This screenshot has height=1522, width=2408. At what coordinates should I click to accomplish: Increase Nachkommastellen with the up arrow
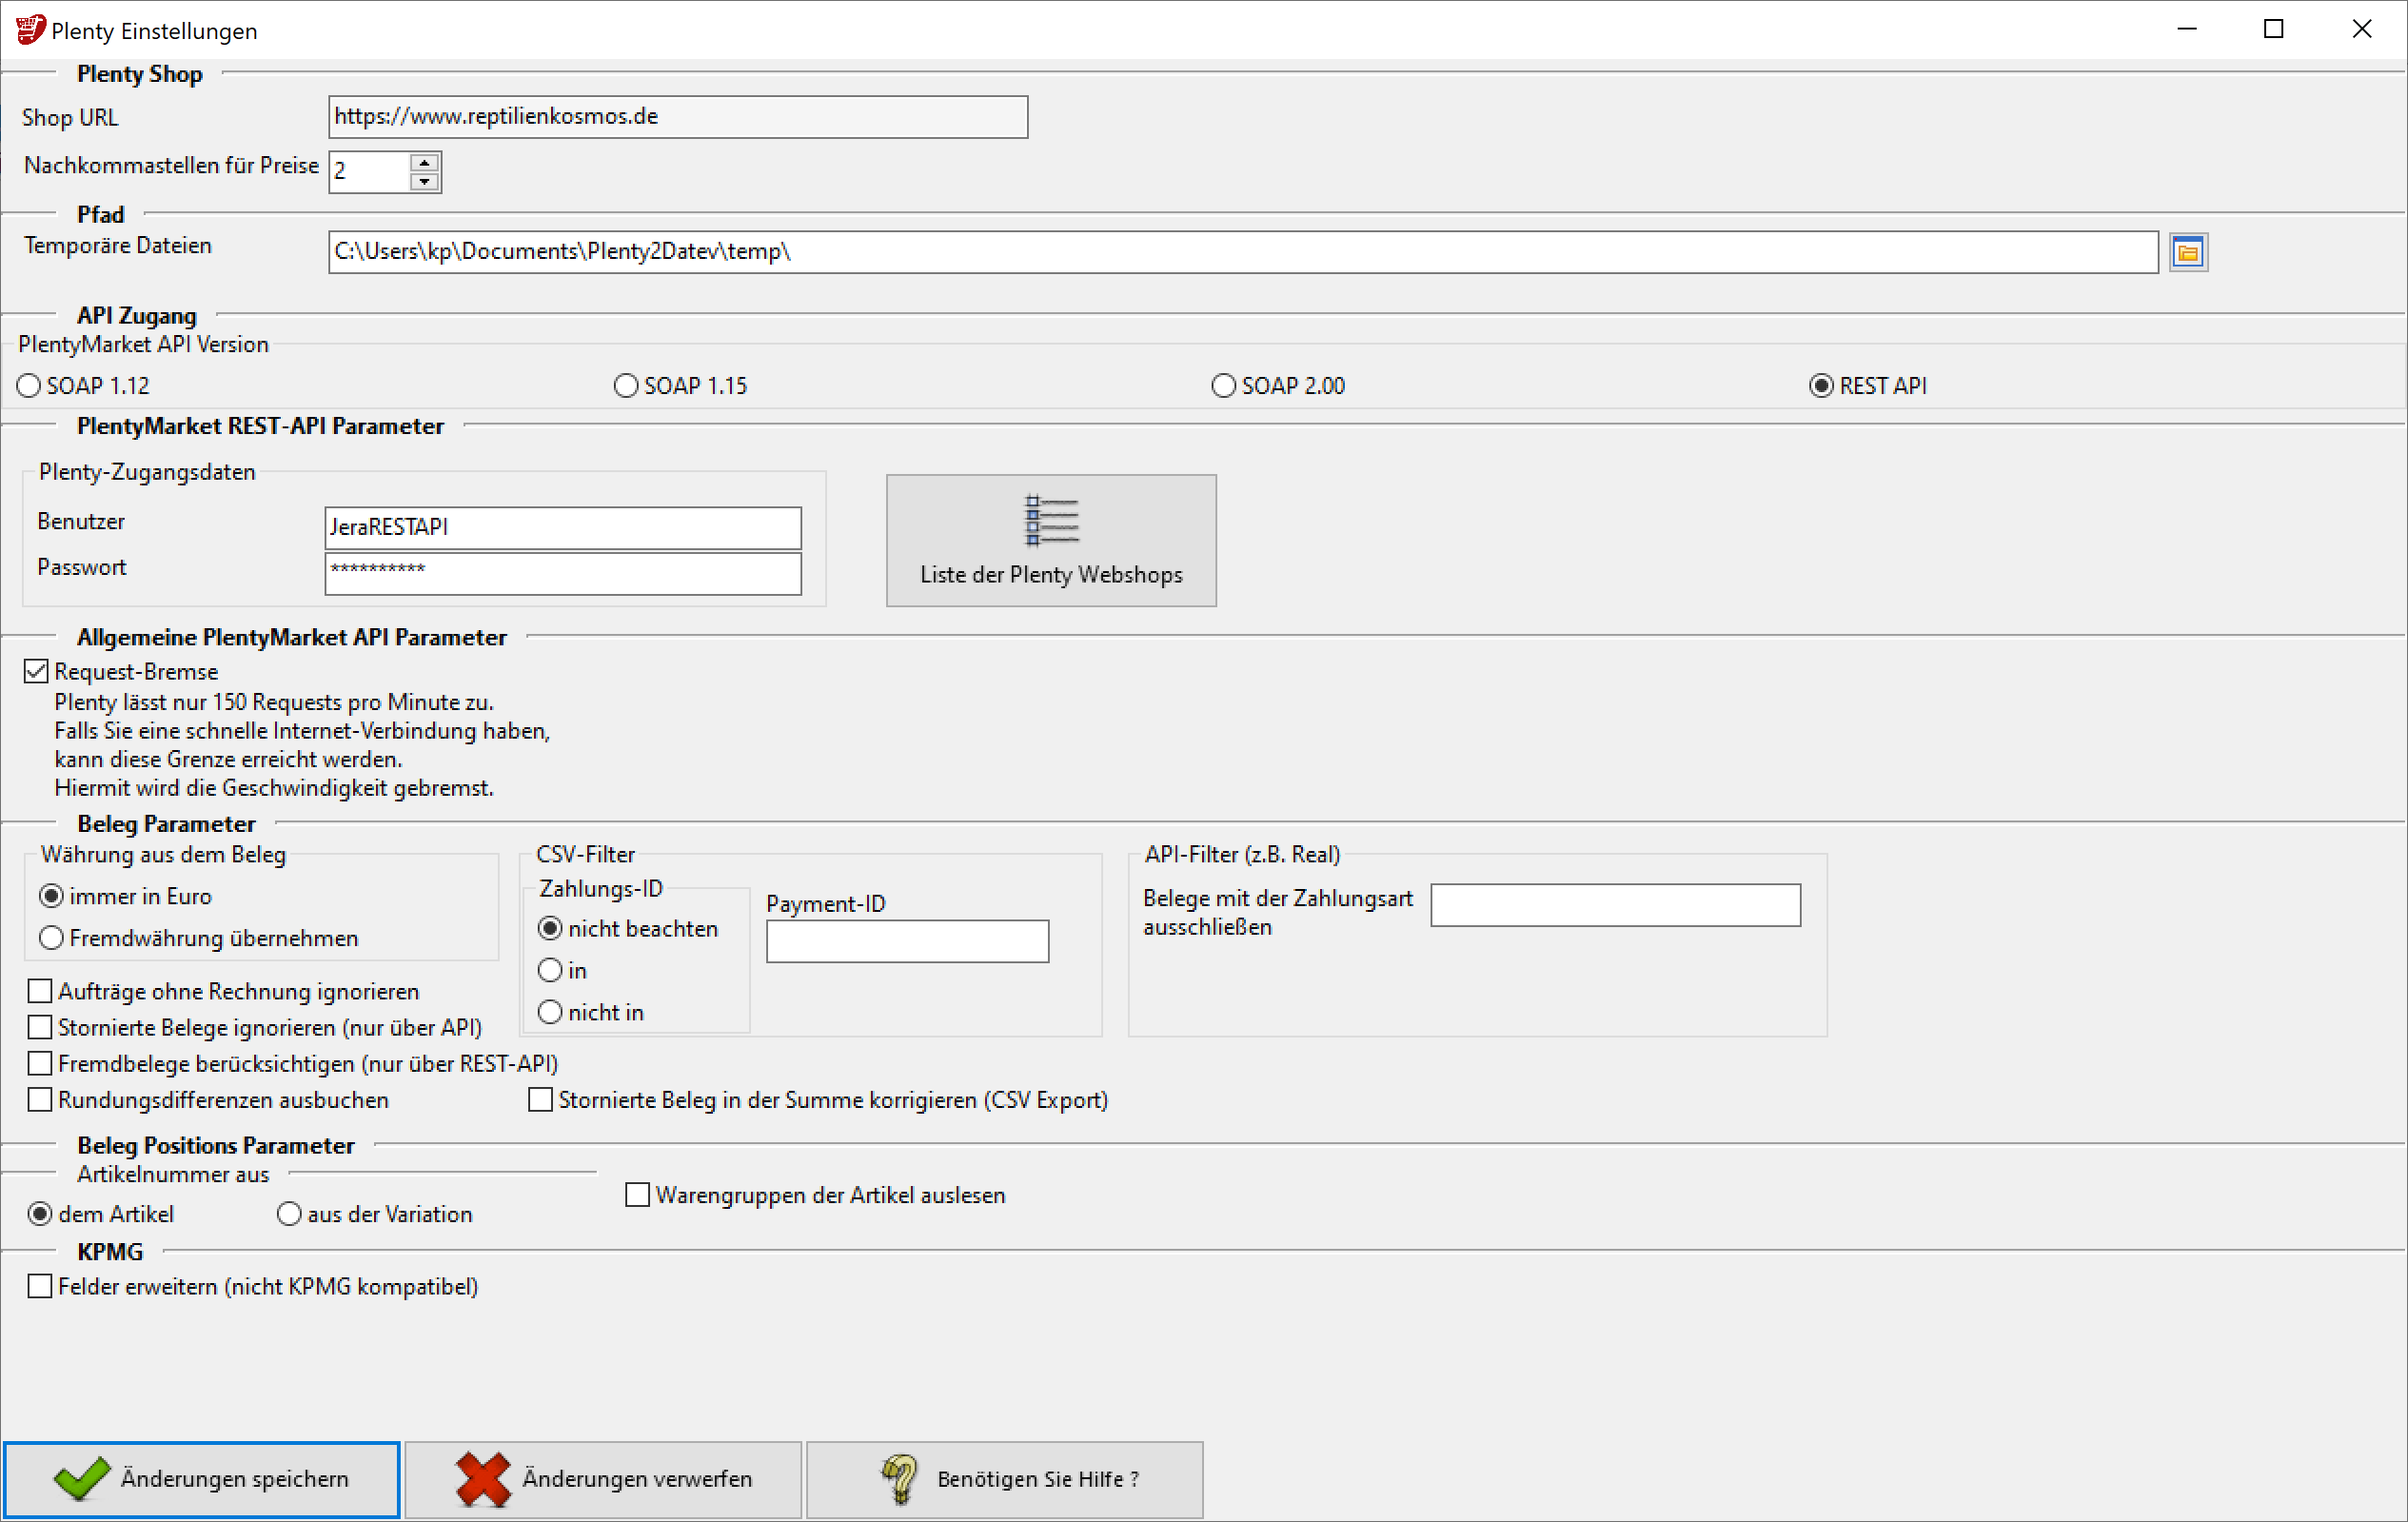(x=425, y=162)
